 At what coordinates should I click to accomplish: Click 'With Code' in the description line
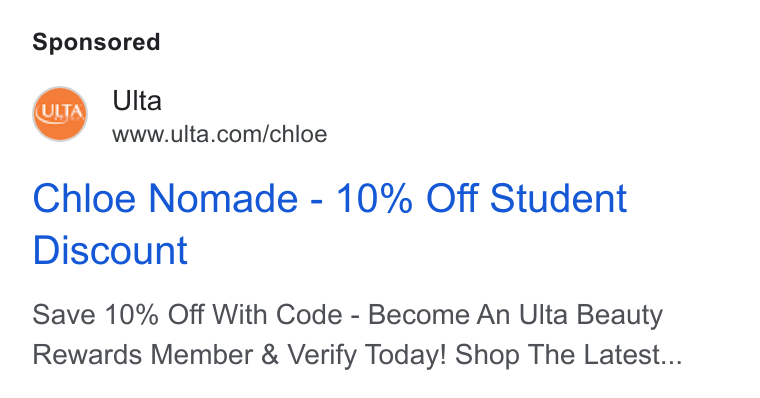pos(277,315)
